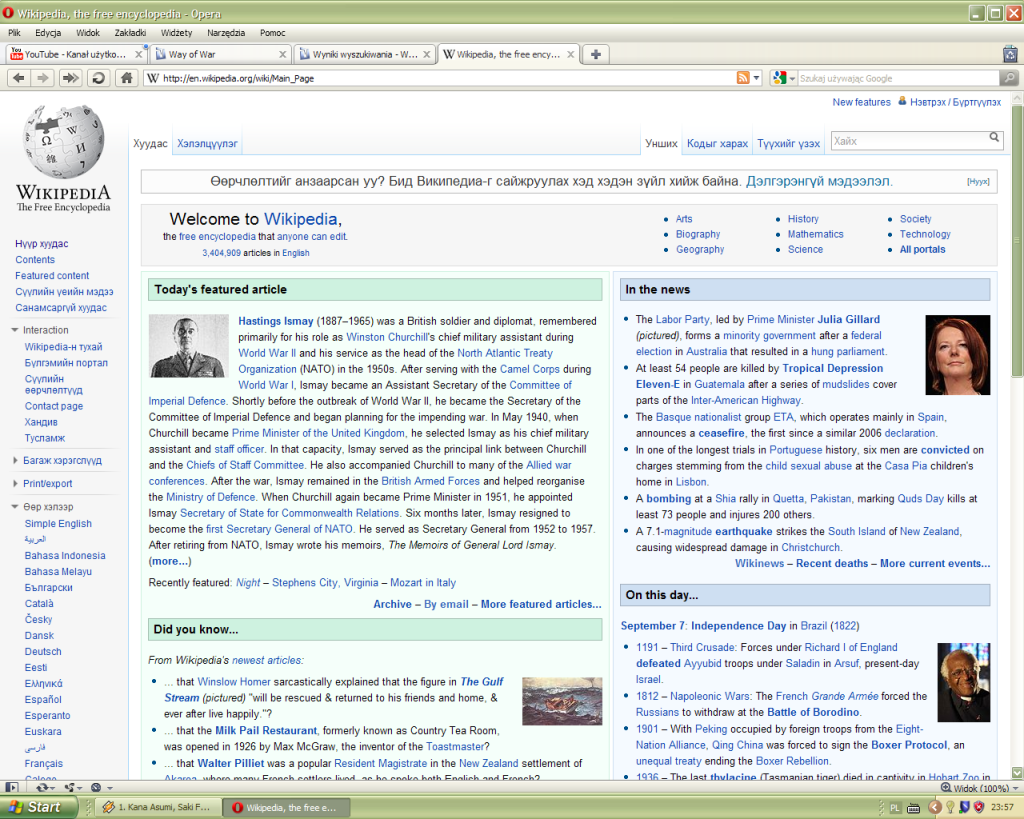Open the Hastings Ismay article link
1024x819 pixels.
tap(276, 321)
